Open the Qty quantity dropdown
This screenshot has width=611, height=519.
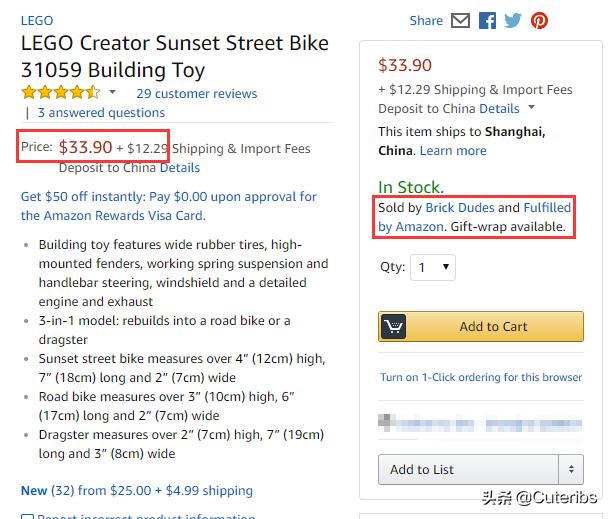click(x=433, y=267)
